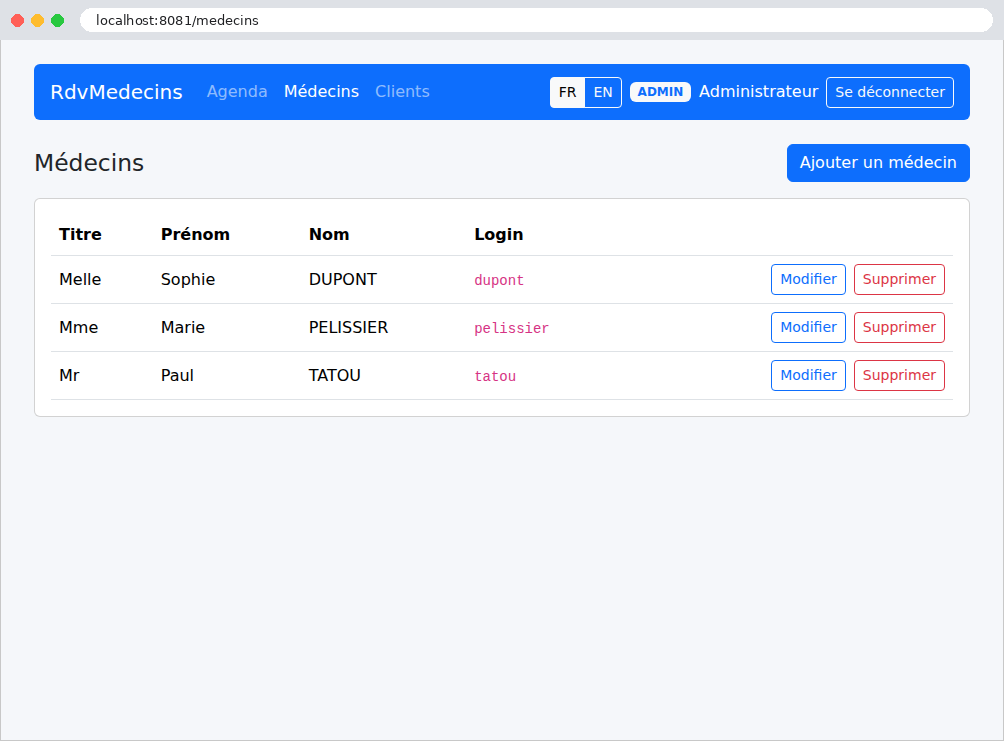Click the first name Marie
Image resolution: width=1004 pixels, height=741 pixels.
pyautogui.click(x=182, y=327)
